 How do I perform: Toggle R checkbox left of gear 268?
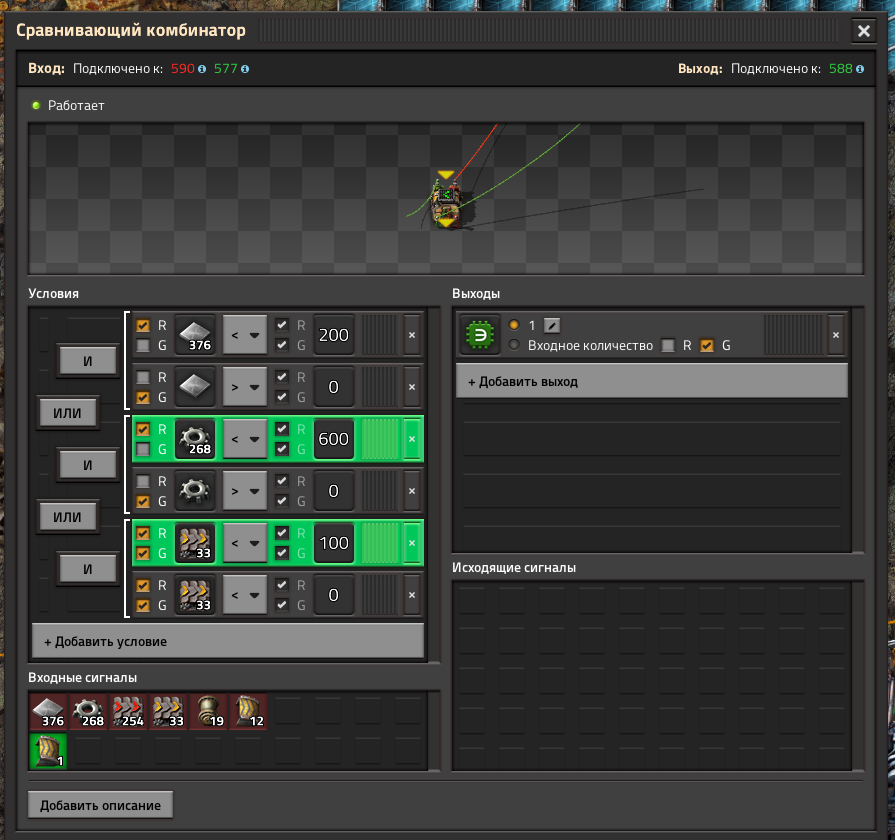[143, 429]
